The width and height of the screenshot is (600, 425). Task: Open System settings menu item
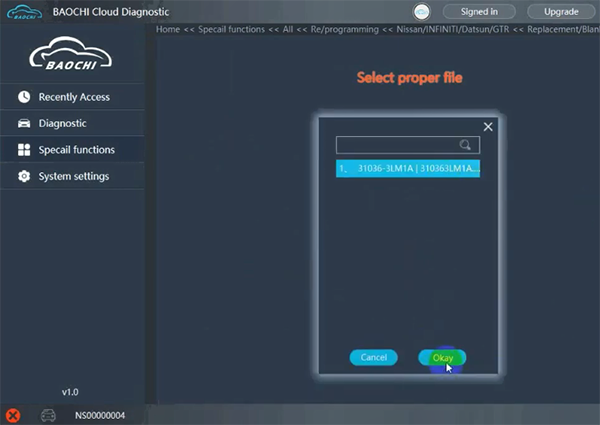coord(72,176)
